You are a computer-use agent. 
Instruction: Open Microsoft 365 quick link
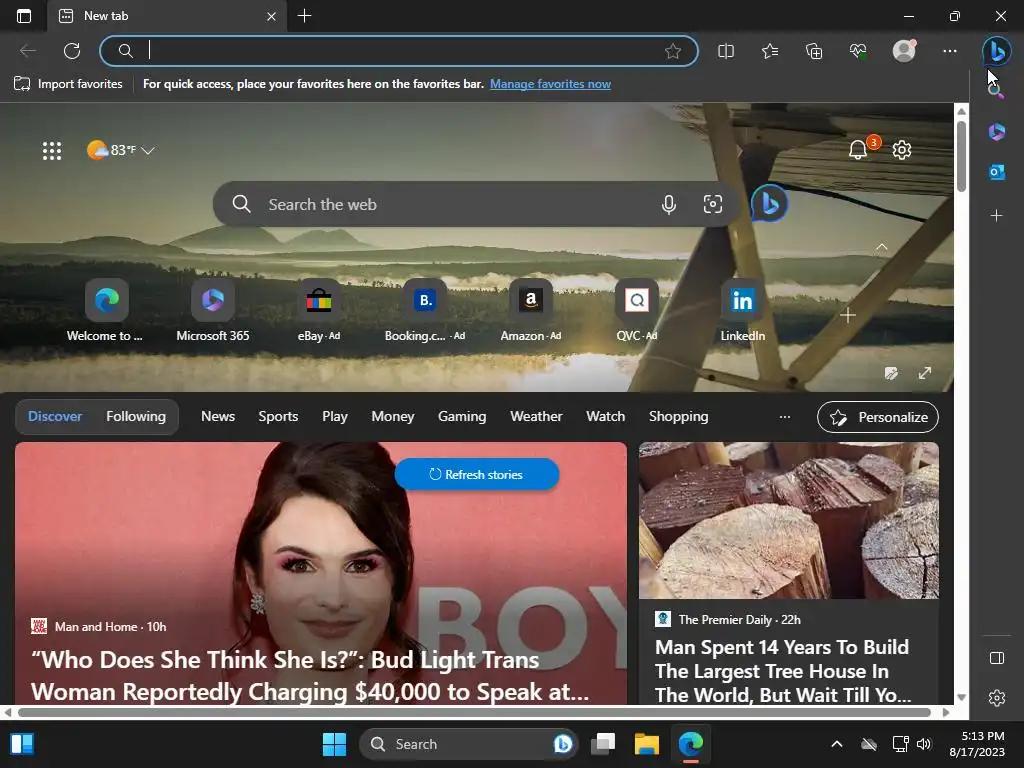pos(213,311)
